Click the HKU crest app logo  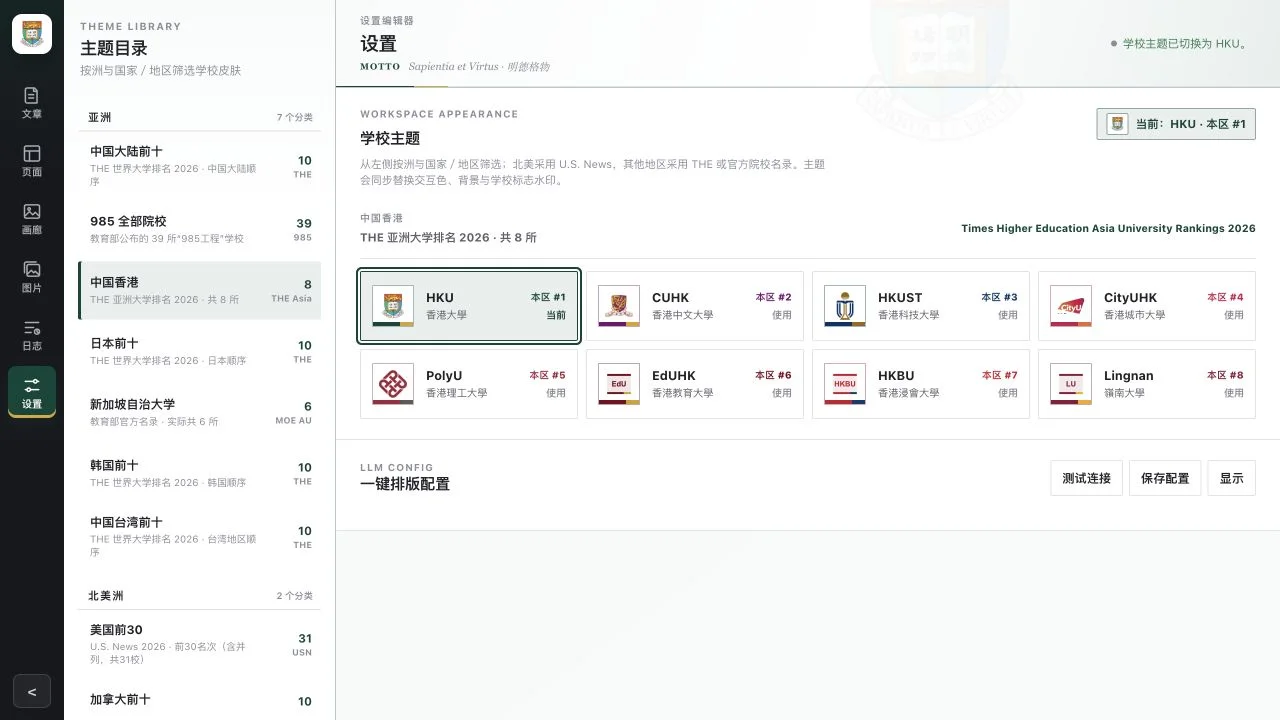click(x=32, y=34)
